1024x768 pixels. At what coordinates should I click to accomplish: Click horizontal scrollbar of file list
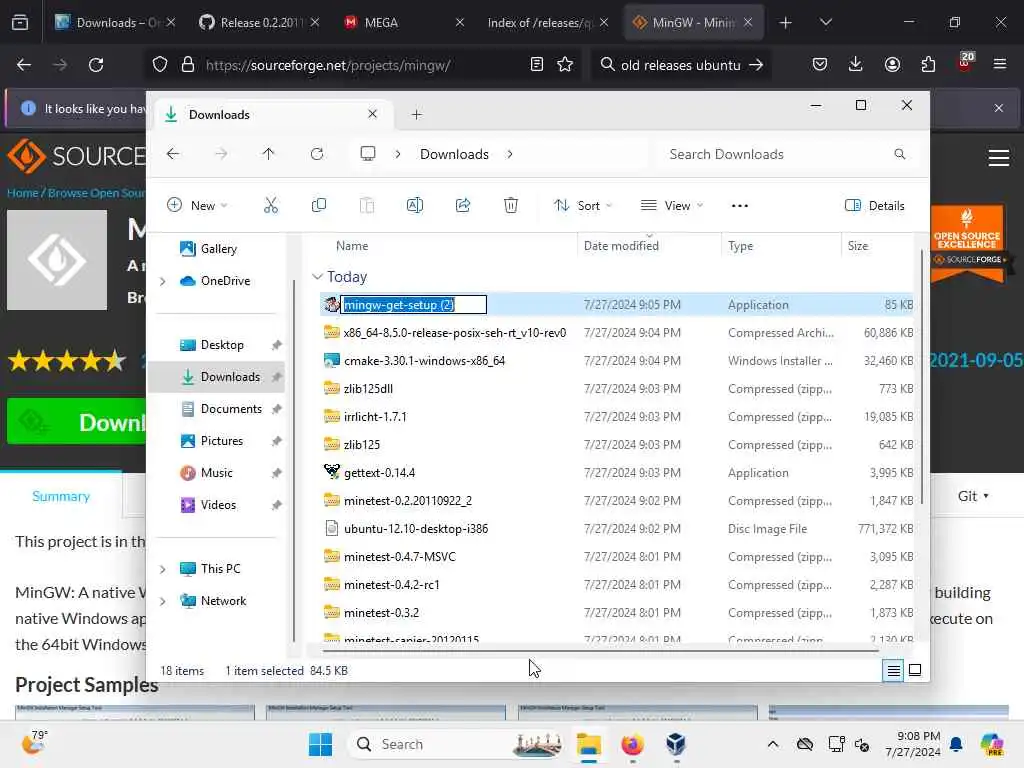(599, 650)
